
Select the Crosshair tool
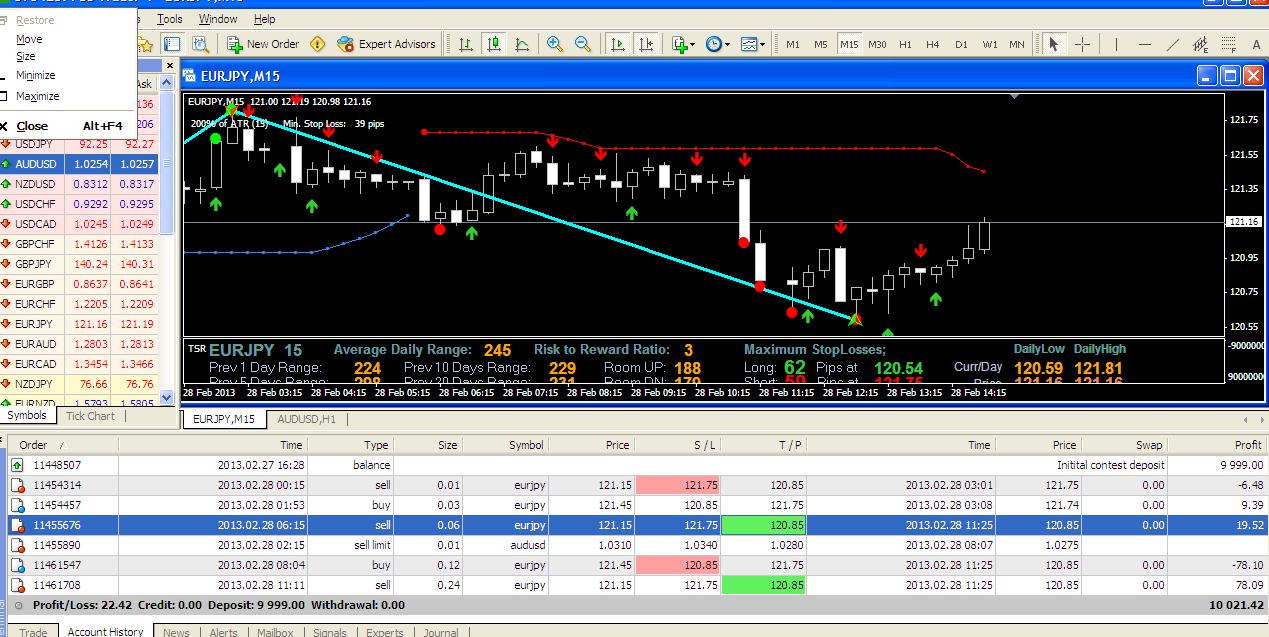[x=1082, y=44]
